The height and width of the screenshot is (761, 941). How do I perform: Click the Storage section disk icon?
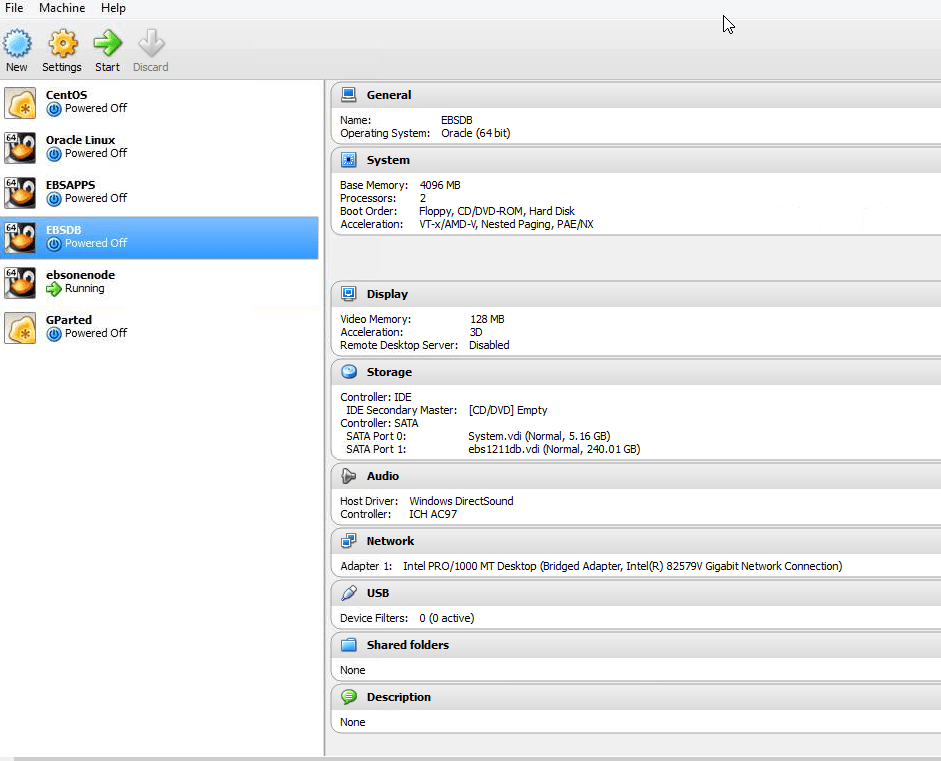tap(349, 371)
